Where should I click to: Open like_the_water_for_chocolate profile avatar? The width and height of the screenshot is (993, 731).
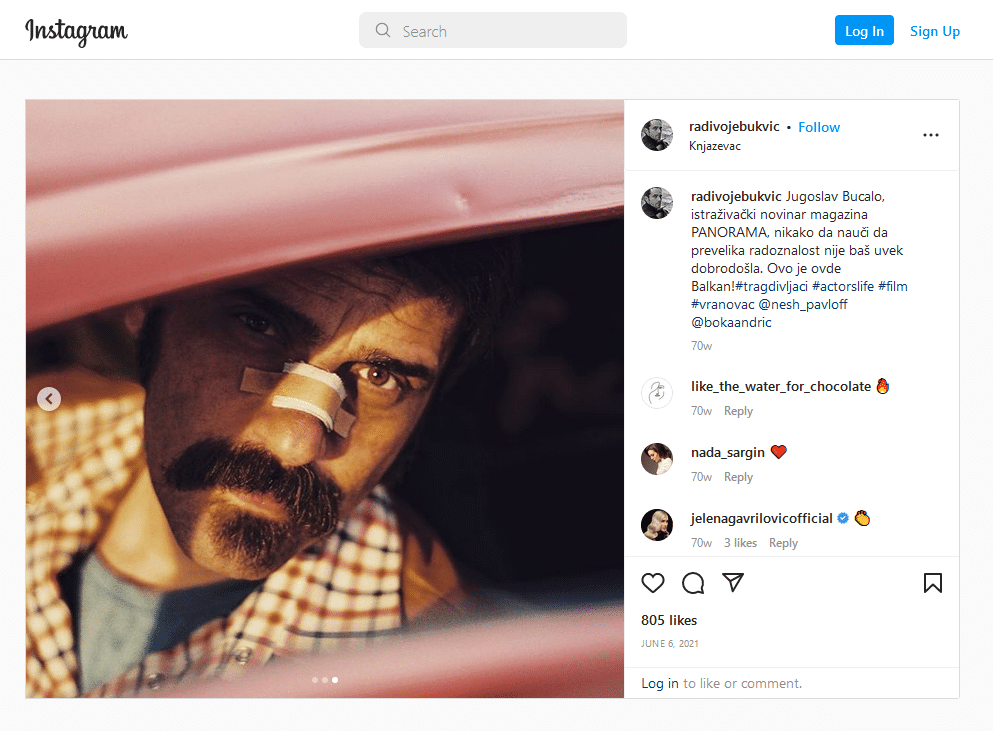click(657, 393)
